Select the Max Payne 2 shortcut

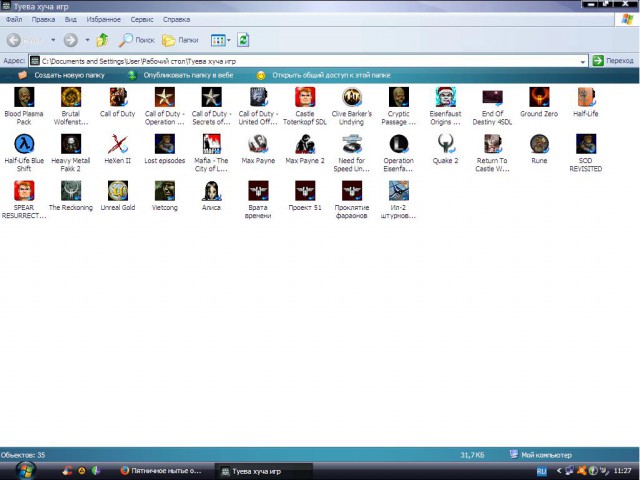click(305, 144)
